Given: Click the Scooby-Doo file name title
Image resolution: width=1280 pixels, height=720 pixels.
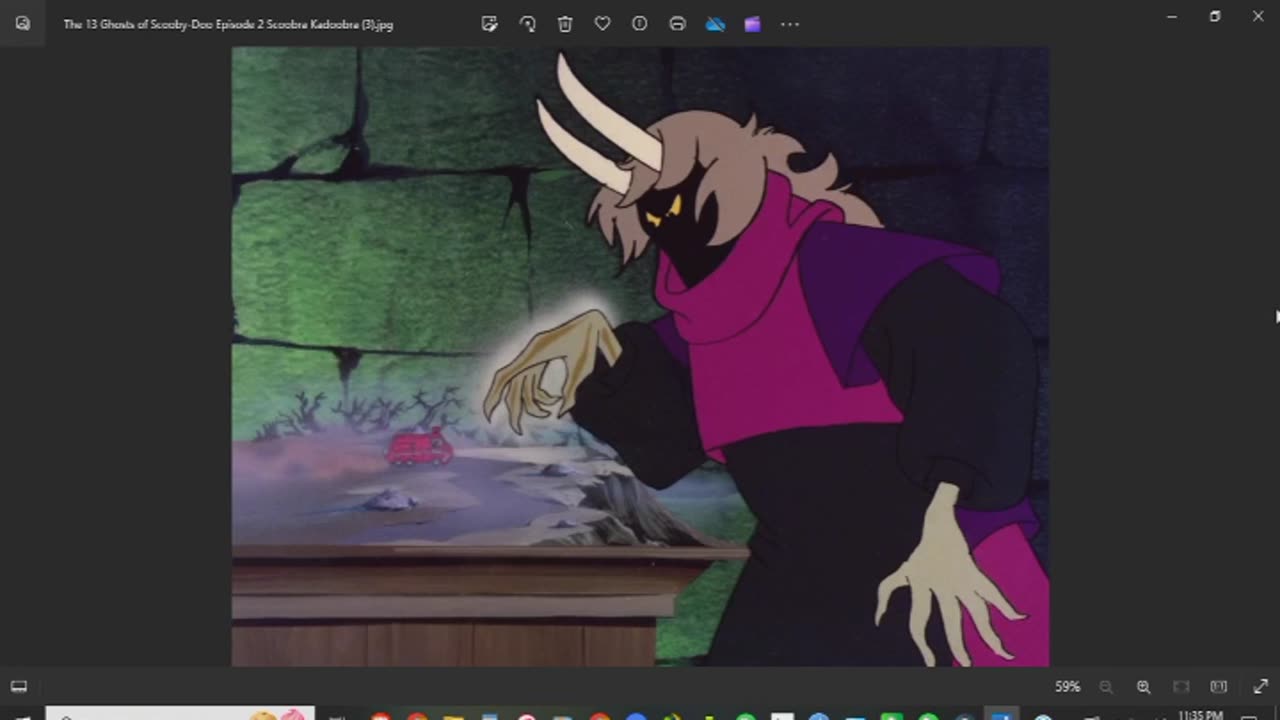Looking at the screenshot, I should pos(228,24).
